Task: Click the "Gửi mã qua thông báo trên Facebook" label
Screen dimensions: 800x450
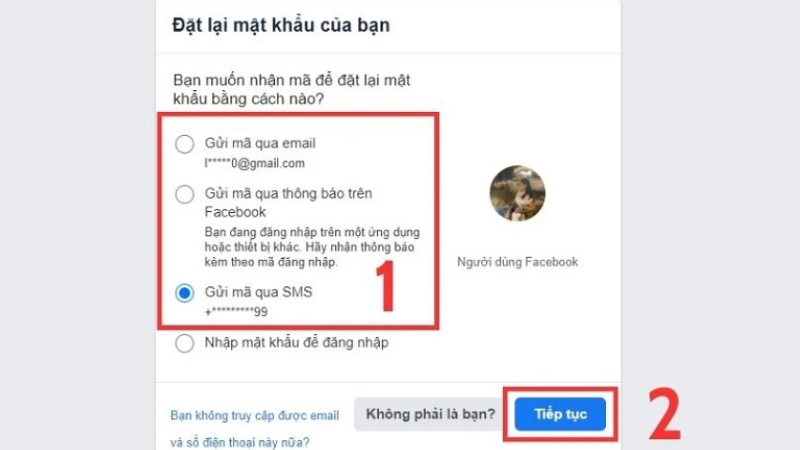Action: coord(288,203)
